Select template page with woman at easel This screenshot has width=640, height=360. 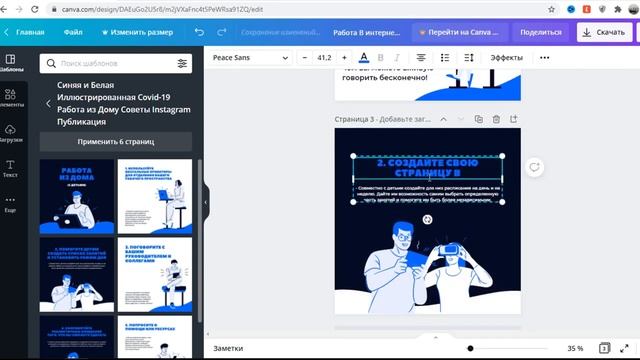click(x=155, y=196)
